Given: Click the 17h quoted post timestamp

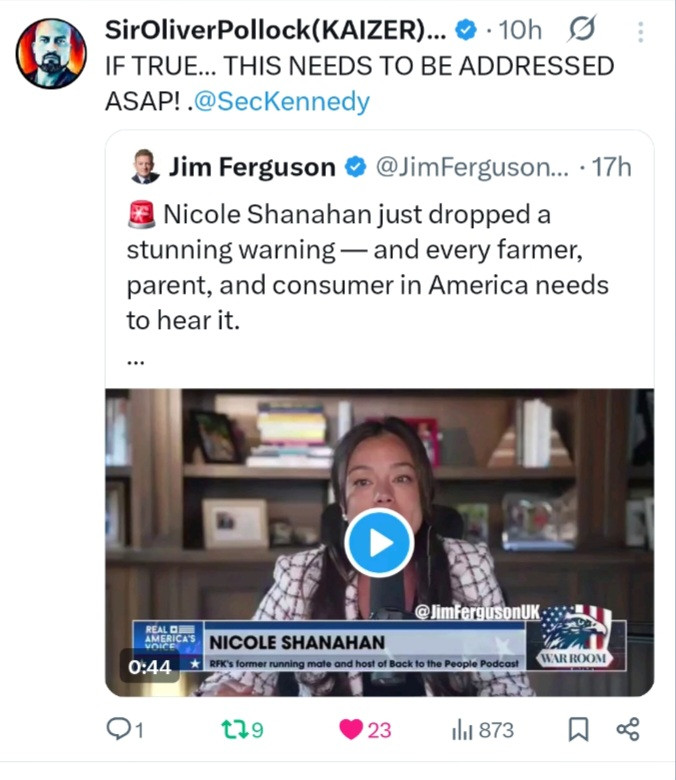Looking at the screenshot, I should pyautogui.click(x=611, y=167).
